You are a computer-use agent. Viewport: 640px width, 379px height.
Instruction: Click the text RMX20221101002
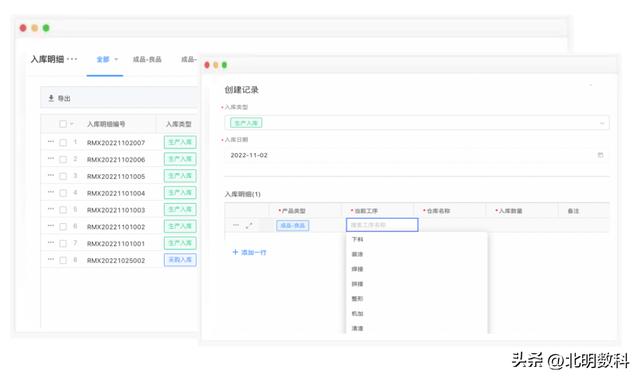[x=116, y=227]
